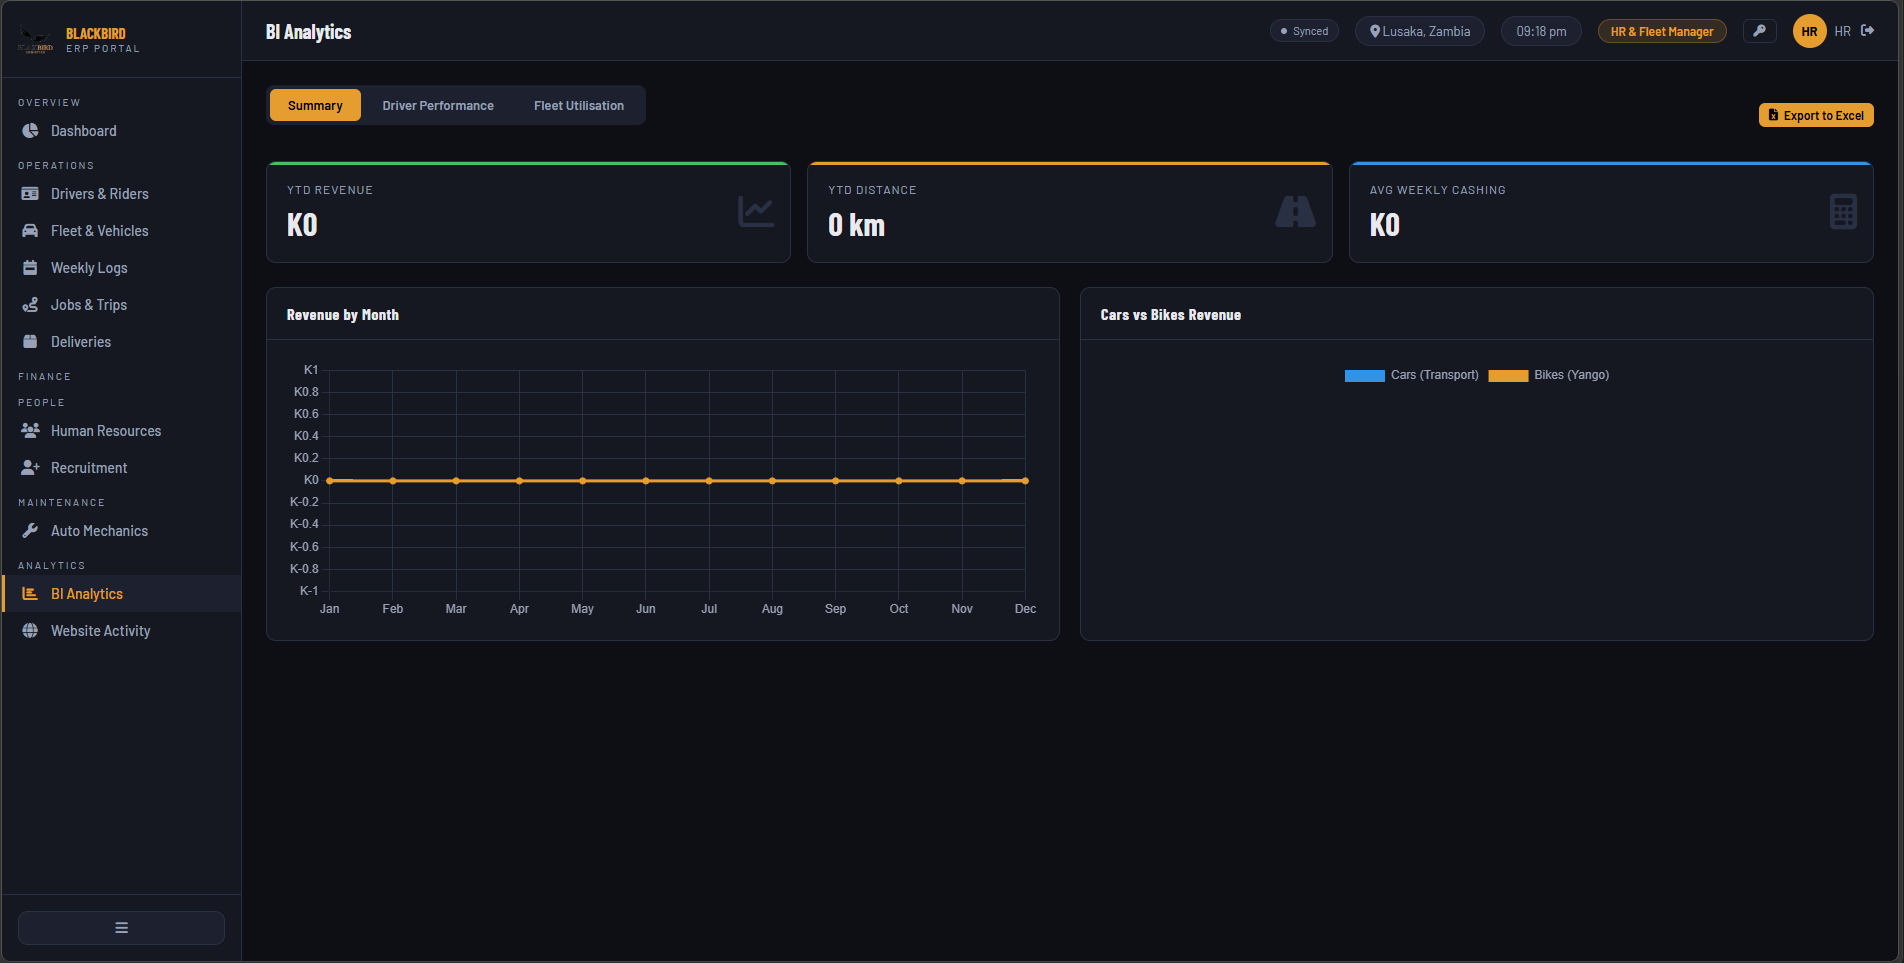Open the HR & Fleet Manager role selector
1904x963 pixels.
(1662, 31)
